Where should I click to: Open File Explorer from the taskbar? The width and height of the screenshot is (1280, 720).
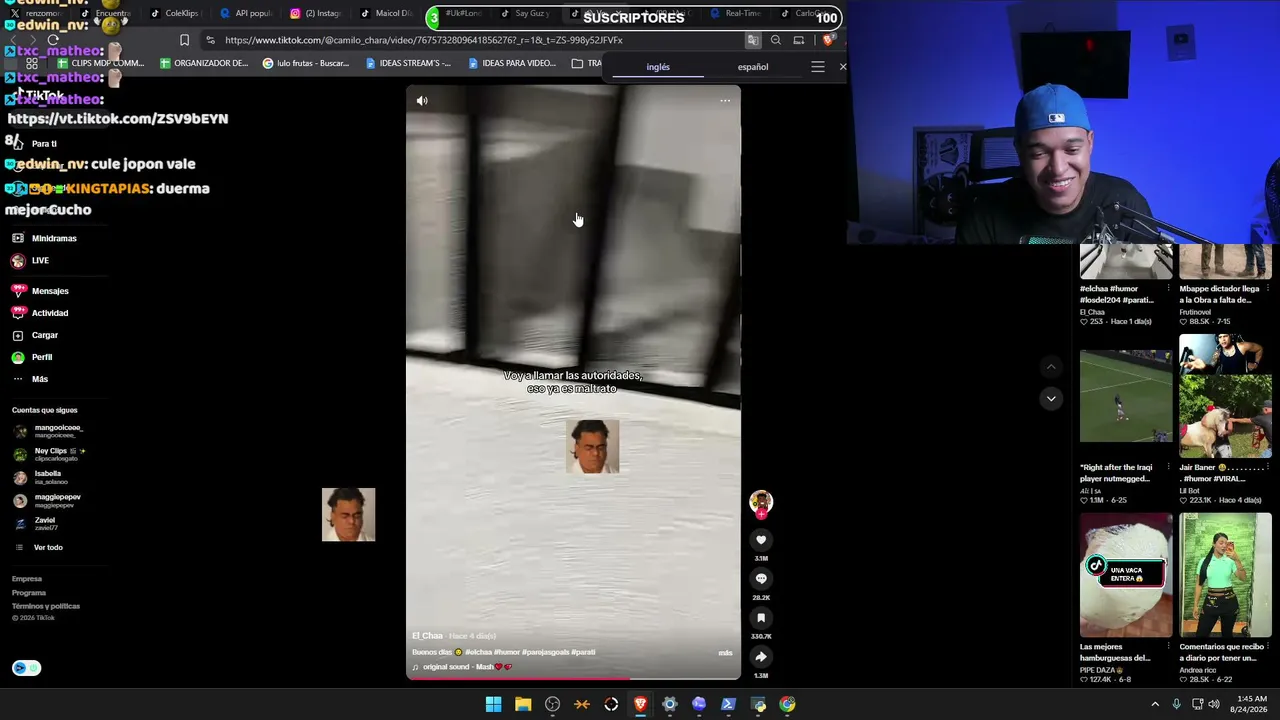coord(523,704)
